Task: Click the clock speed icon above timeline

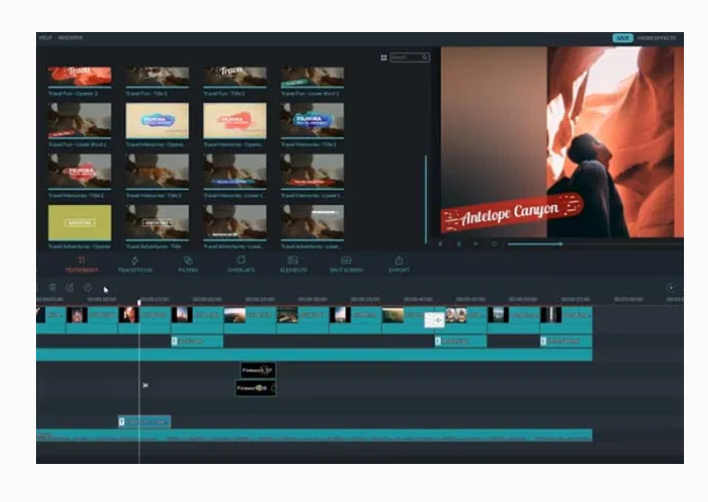Action: pyautogui.click(x=88, y=287)
